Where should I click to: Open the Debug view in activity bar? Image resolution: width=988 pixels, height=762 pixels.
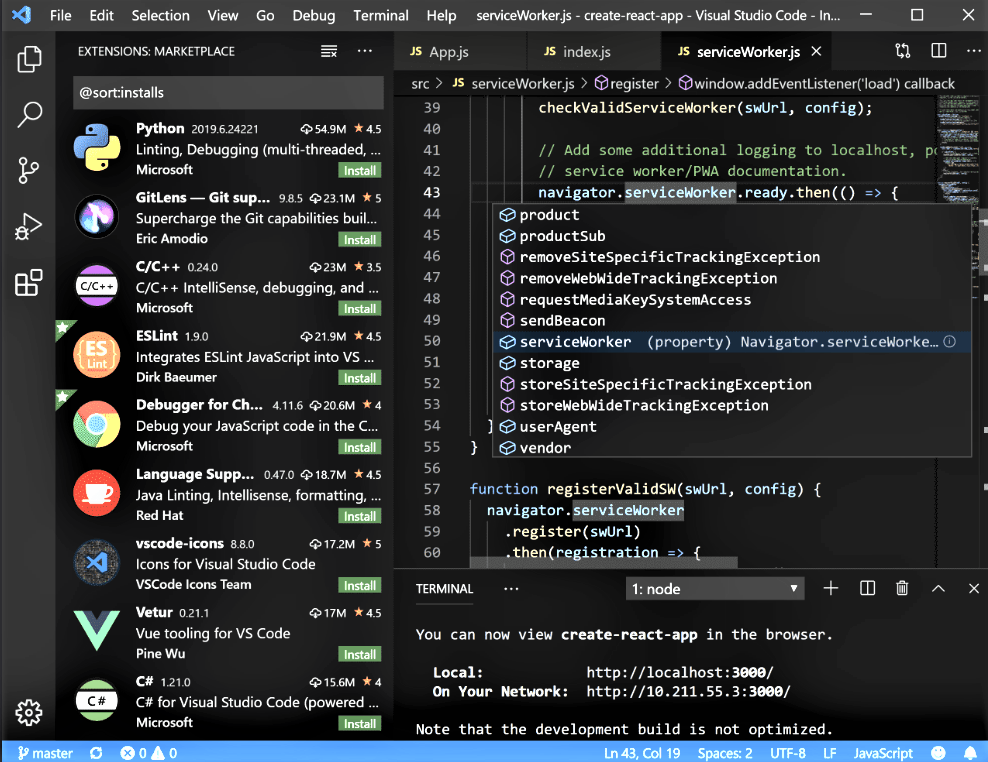[x=29, y=226]
